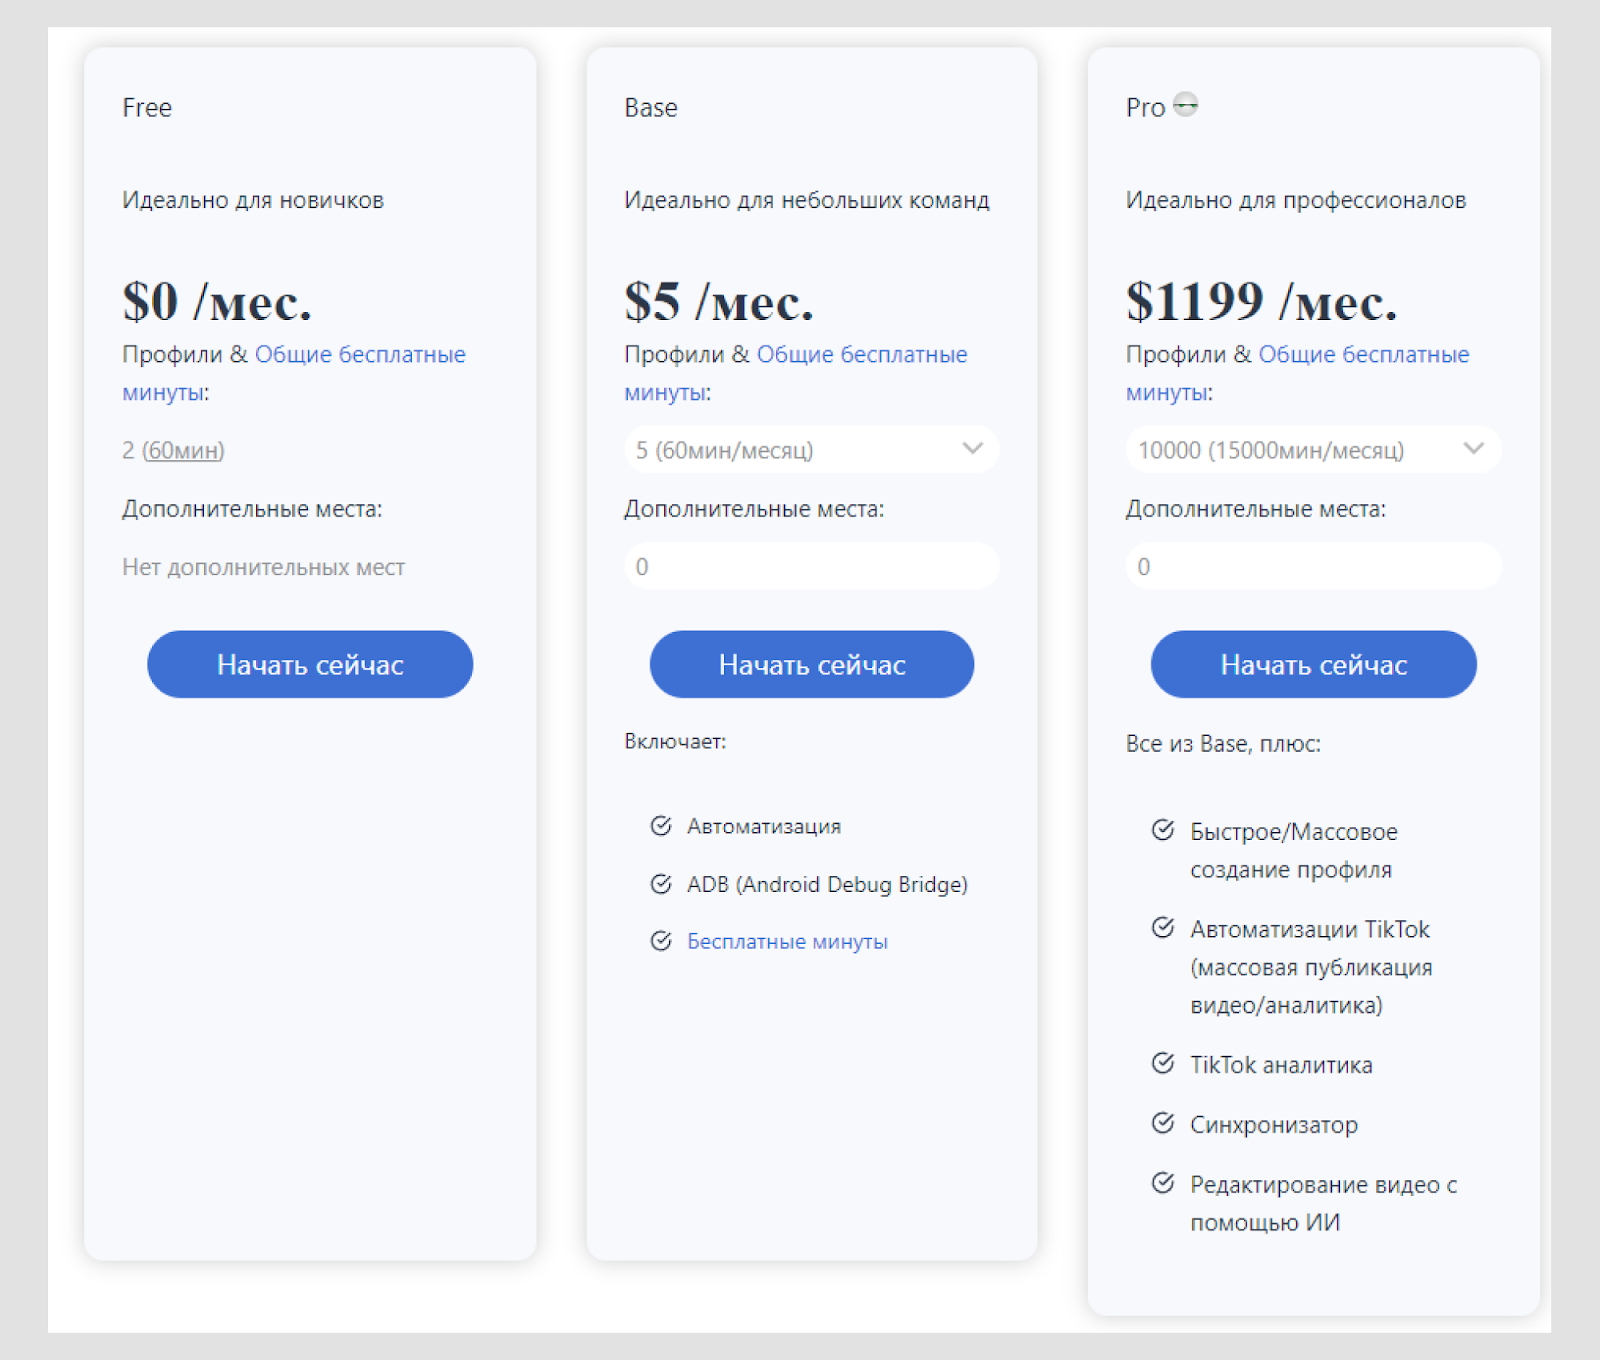
Task: Open Pro plan profiles dropdown 10000 (15000мин/месяц)
Action: (1313, 450)
